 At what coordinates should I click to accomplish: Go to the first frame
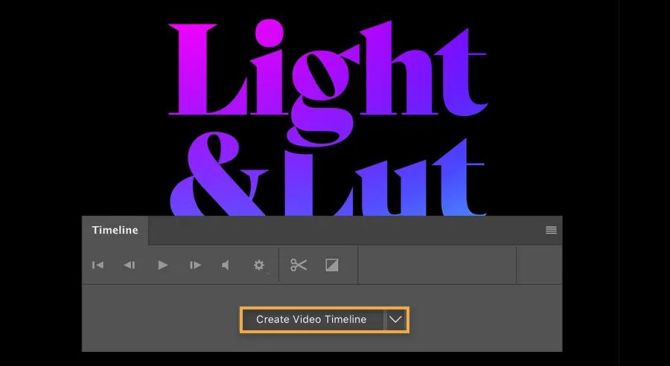(98, 265)
